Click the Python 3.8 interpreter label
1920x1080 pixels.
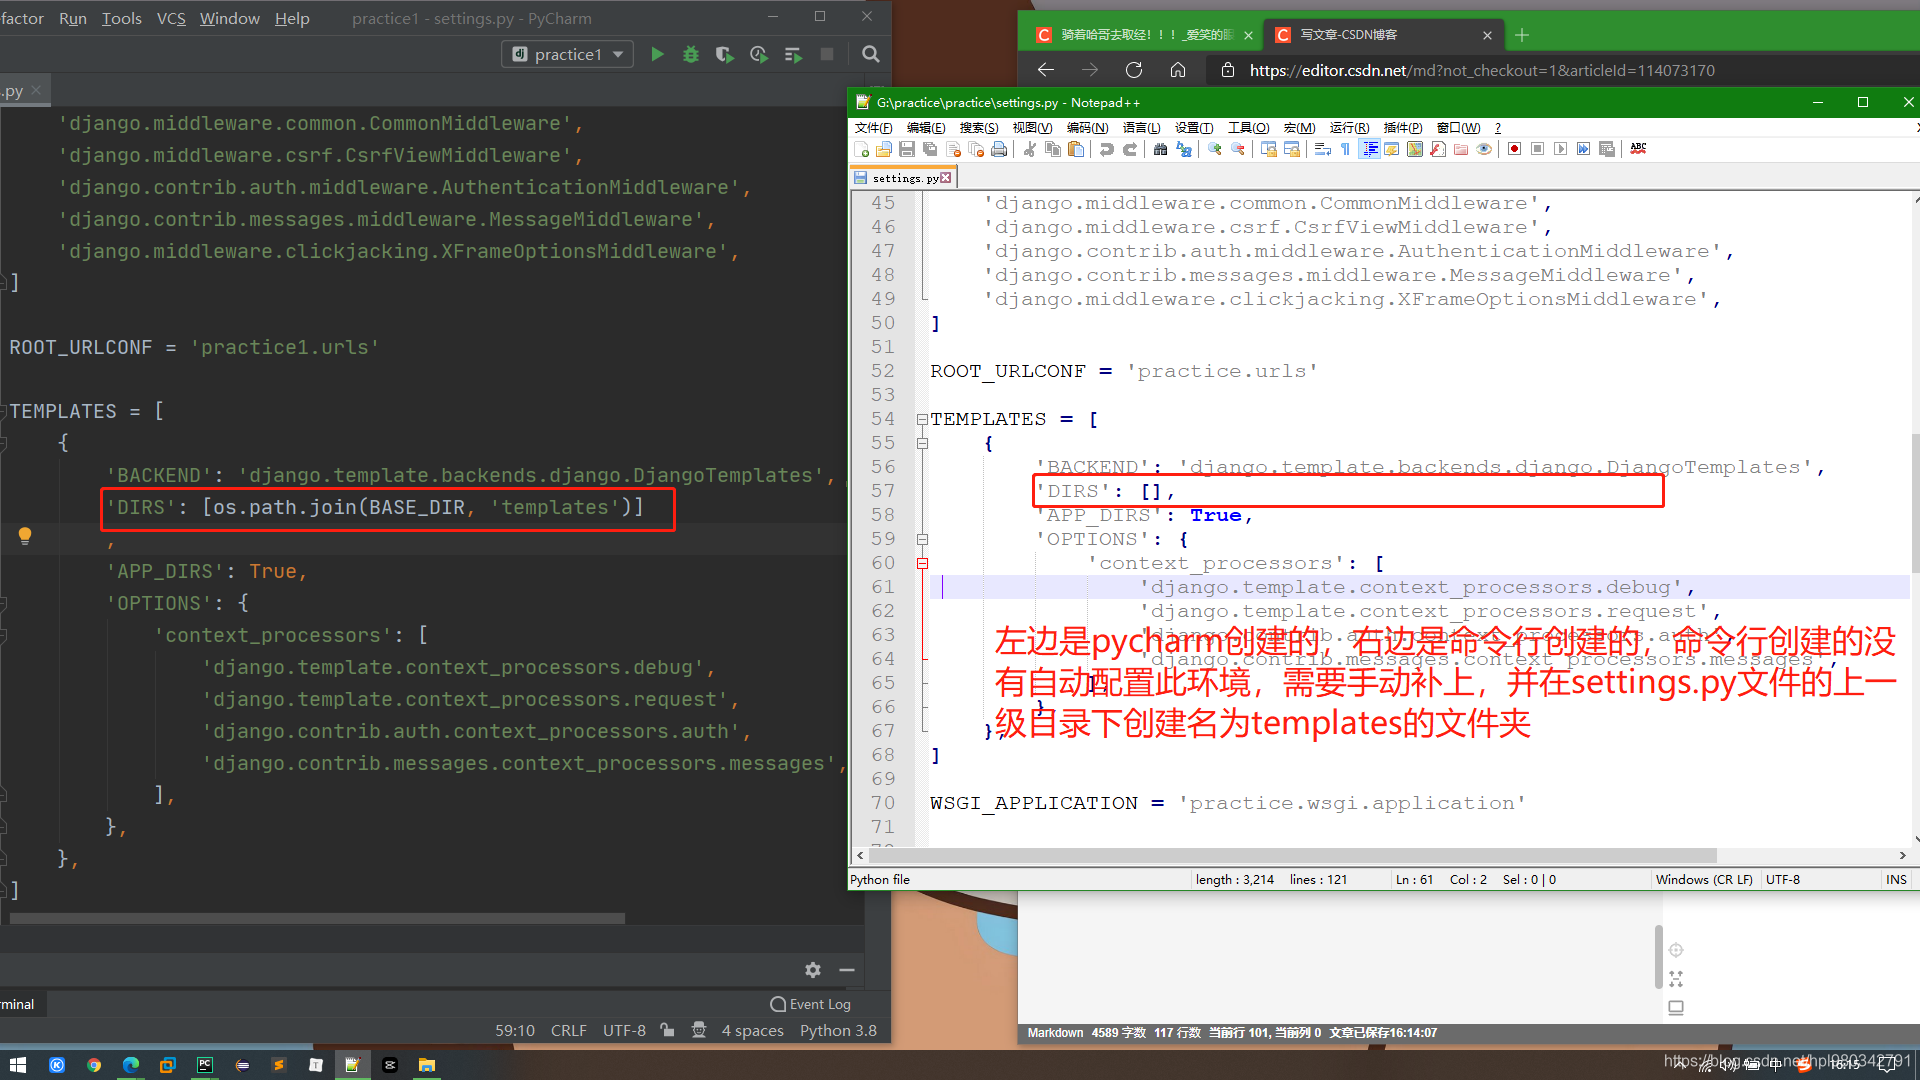click(838, 1031)
